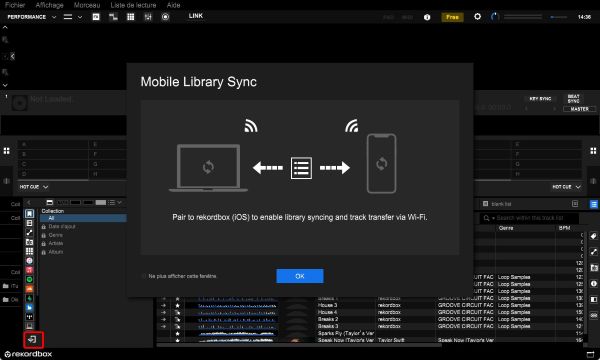
Task: Click the 'Breaks 3' track row
Action: 328,326
